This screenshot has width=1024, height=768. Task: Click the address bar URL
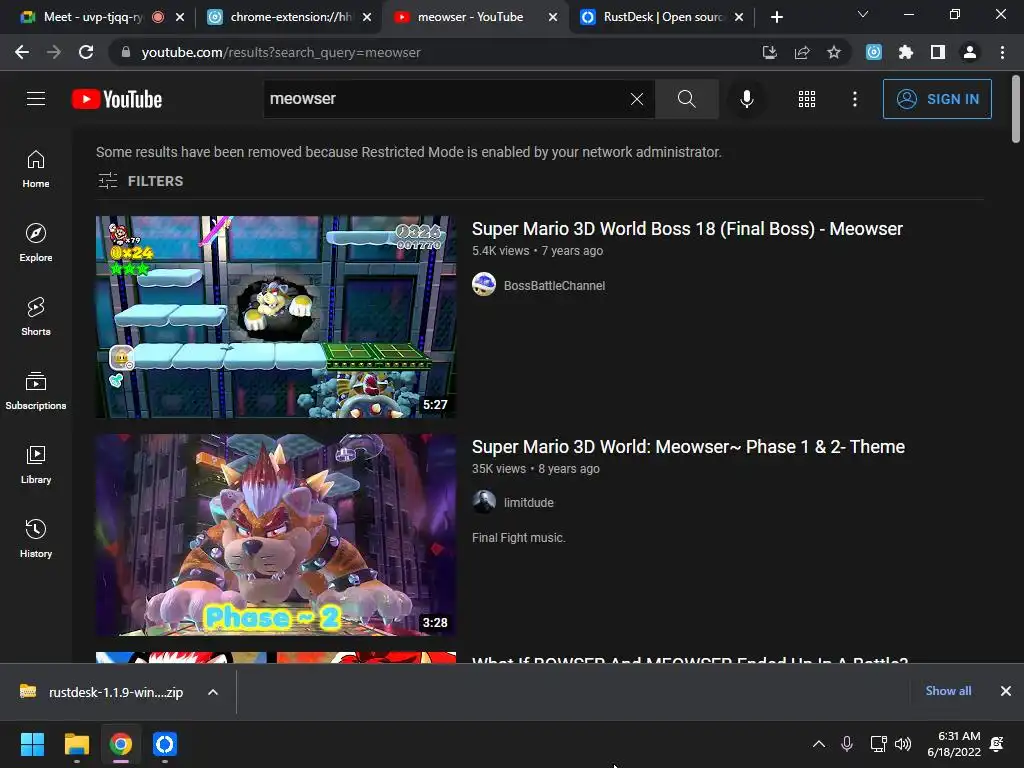tap(281, 52)
